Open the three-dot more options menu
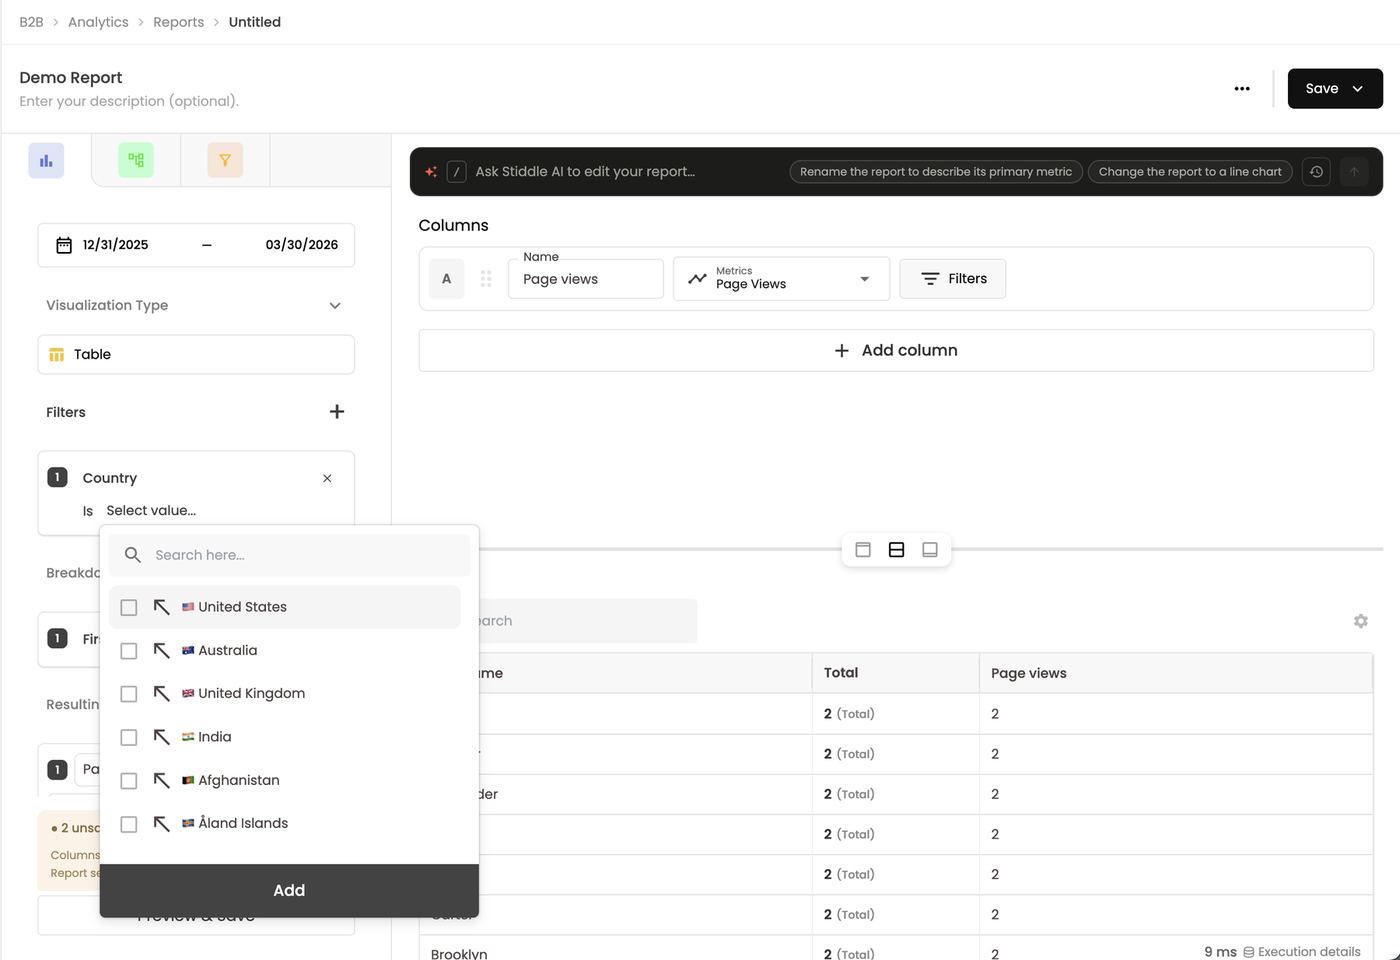This screenshot has height=960, width=1400. pos(1242,89)
